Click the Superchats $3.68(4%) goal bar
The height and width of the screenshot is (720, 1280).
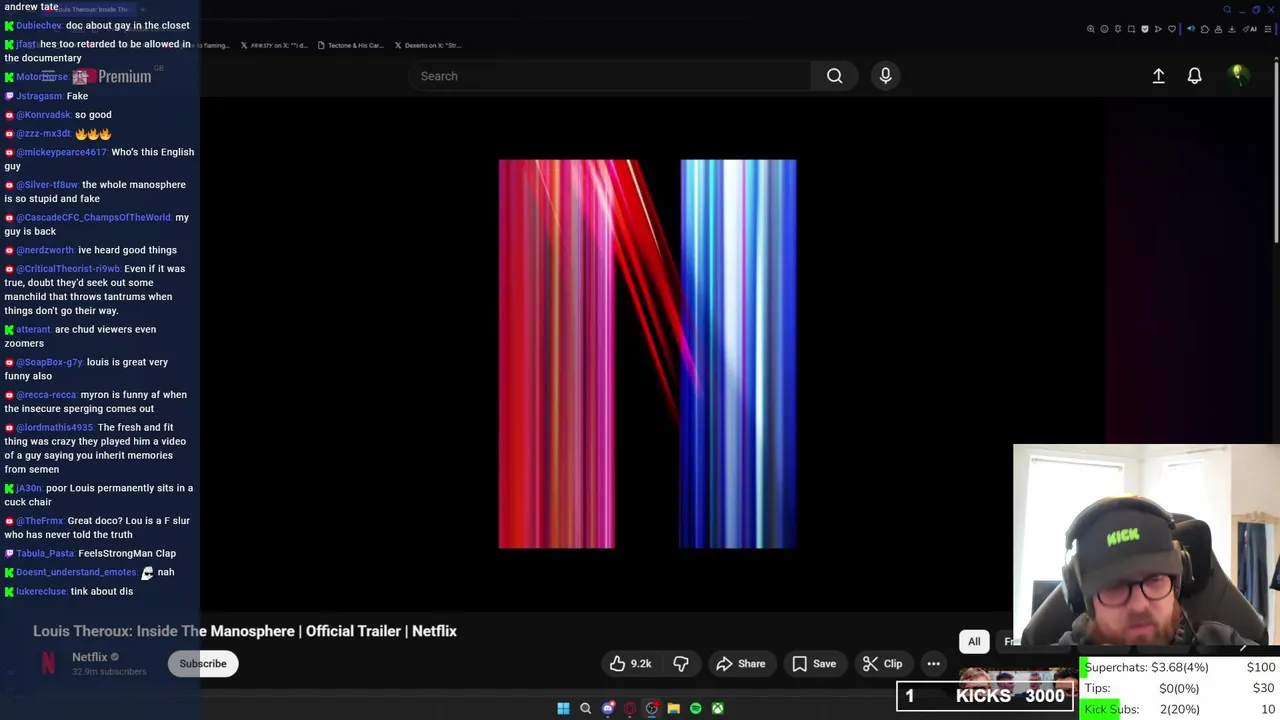click(1180, 667)
